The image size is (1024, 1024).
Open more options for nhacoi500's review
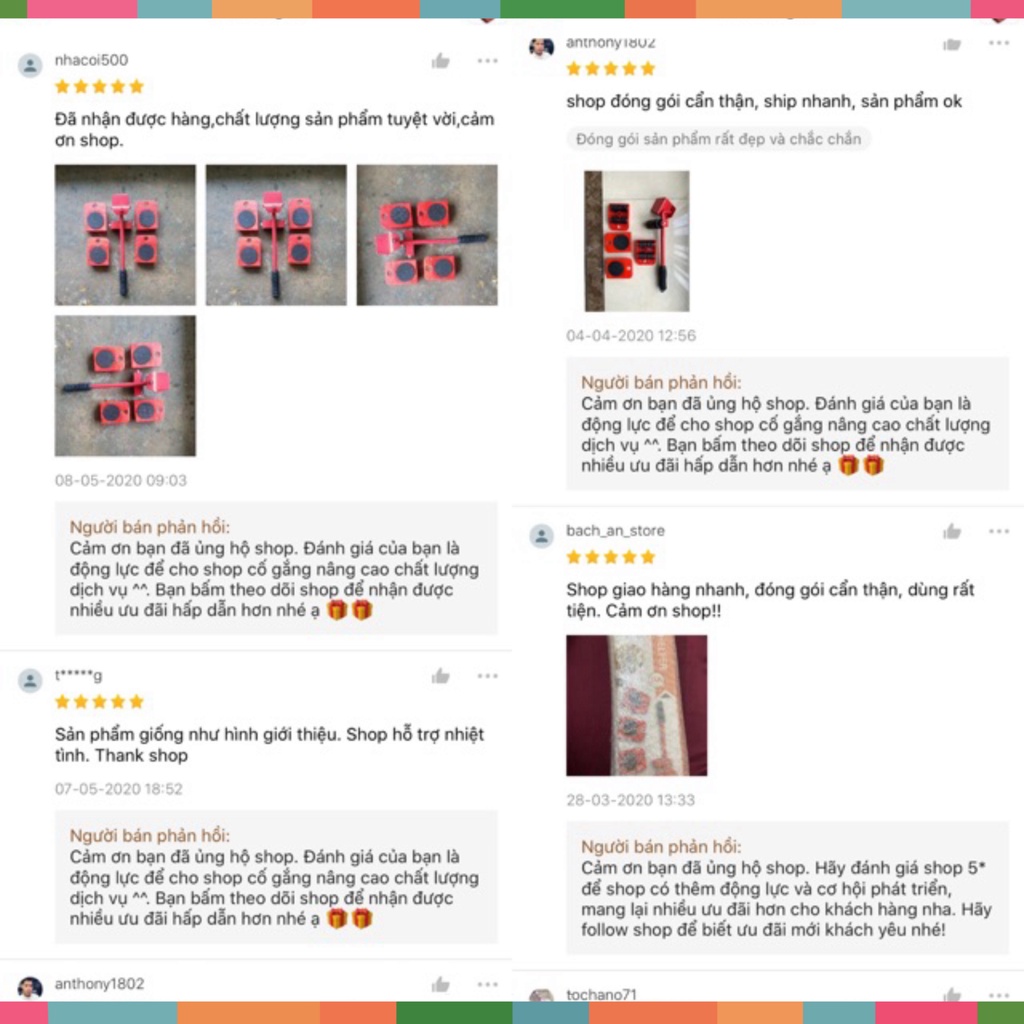pos(487,61)
